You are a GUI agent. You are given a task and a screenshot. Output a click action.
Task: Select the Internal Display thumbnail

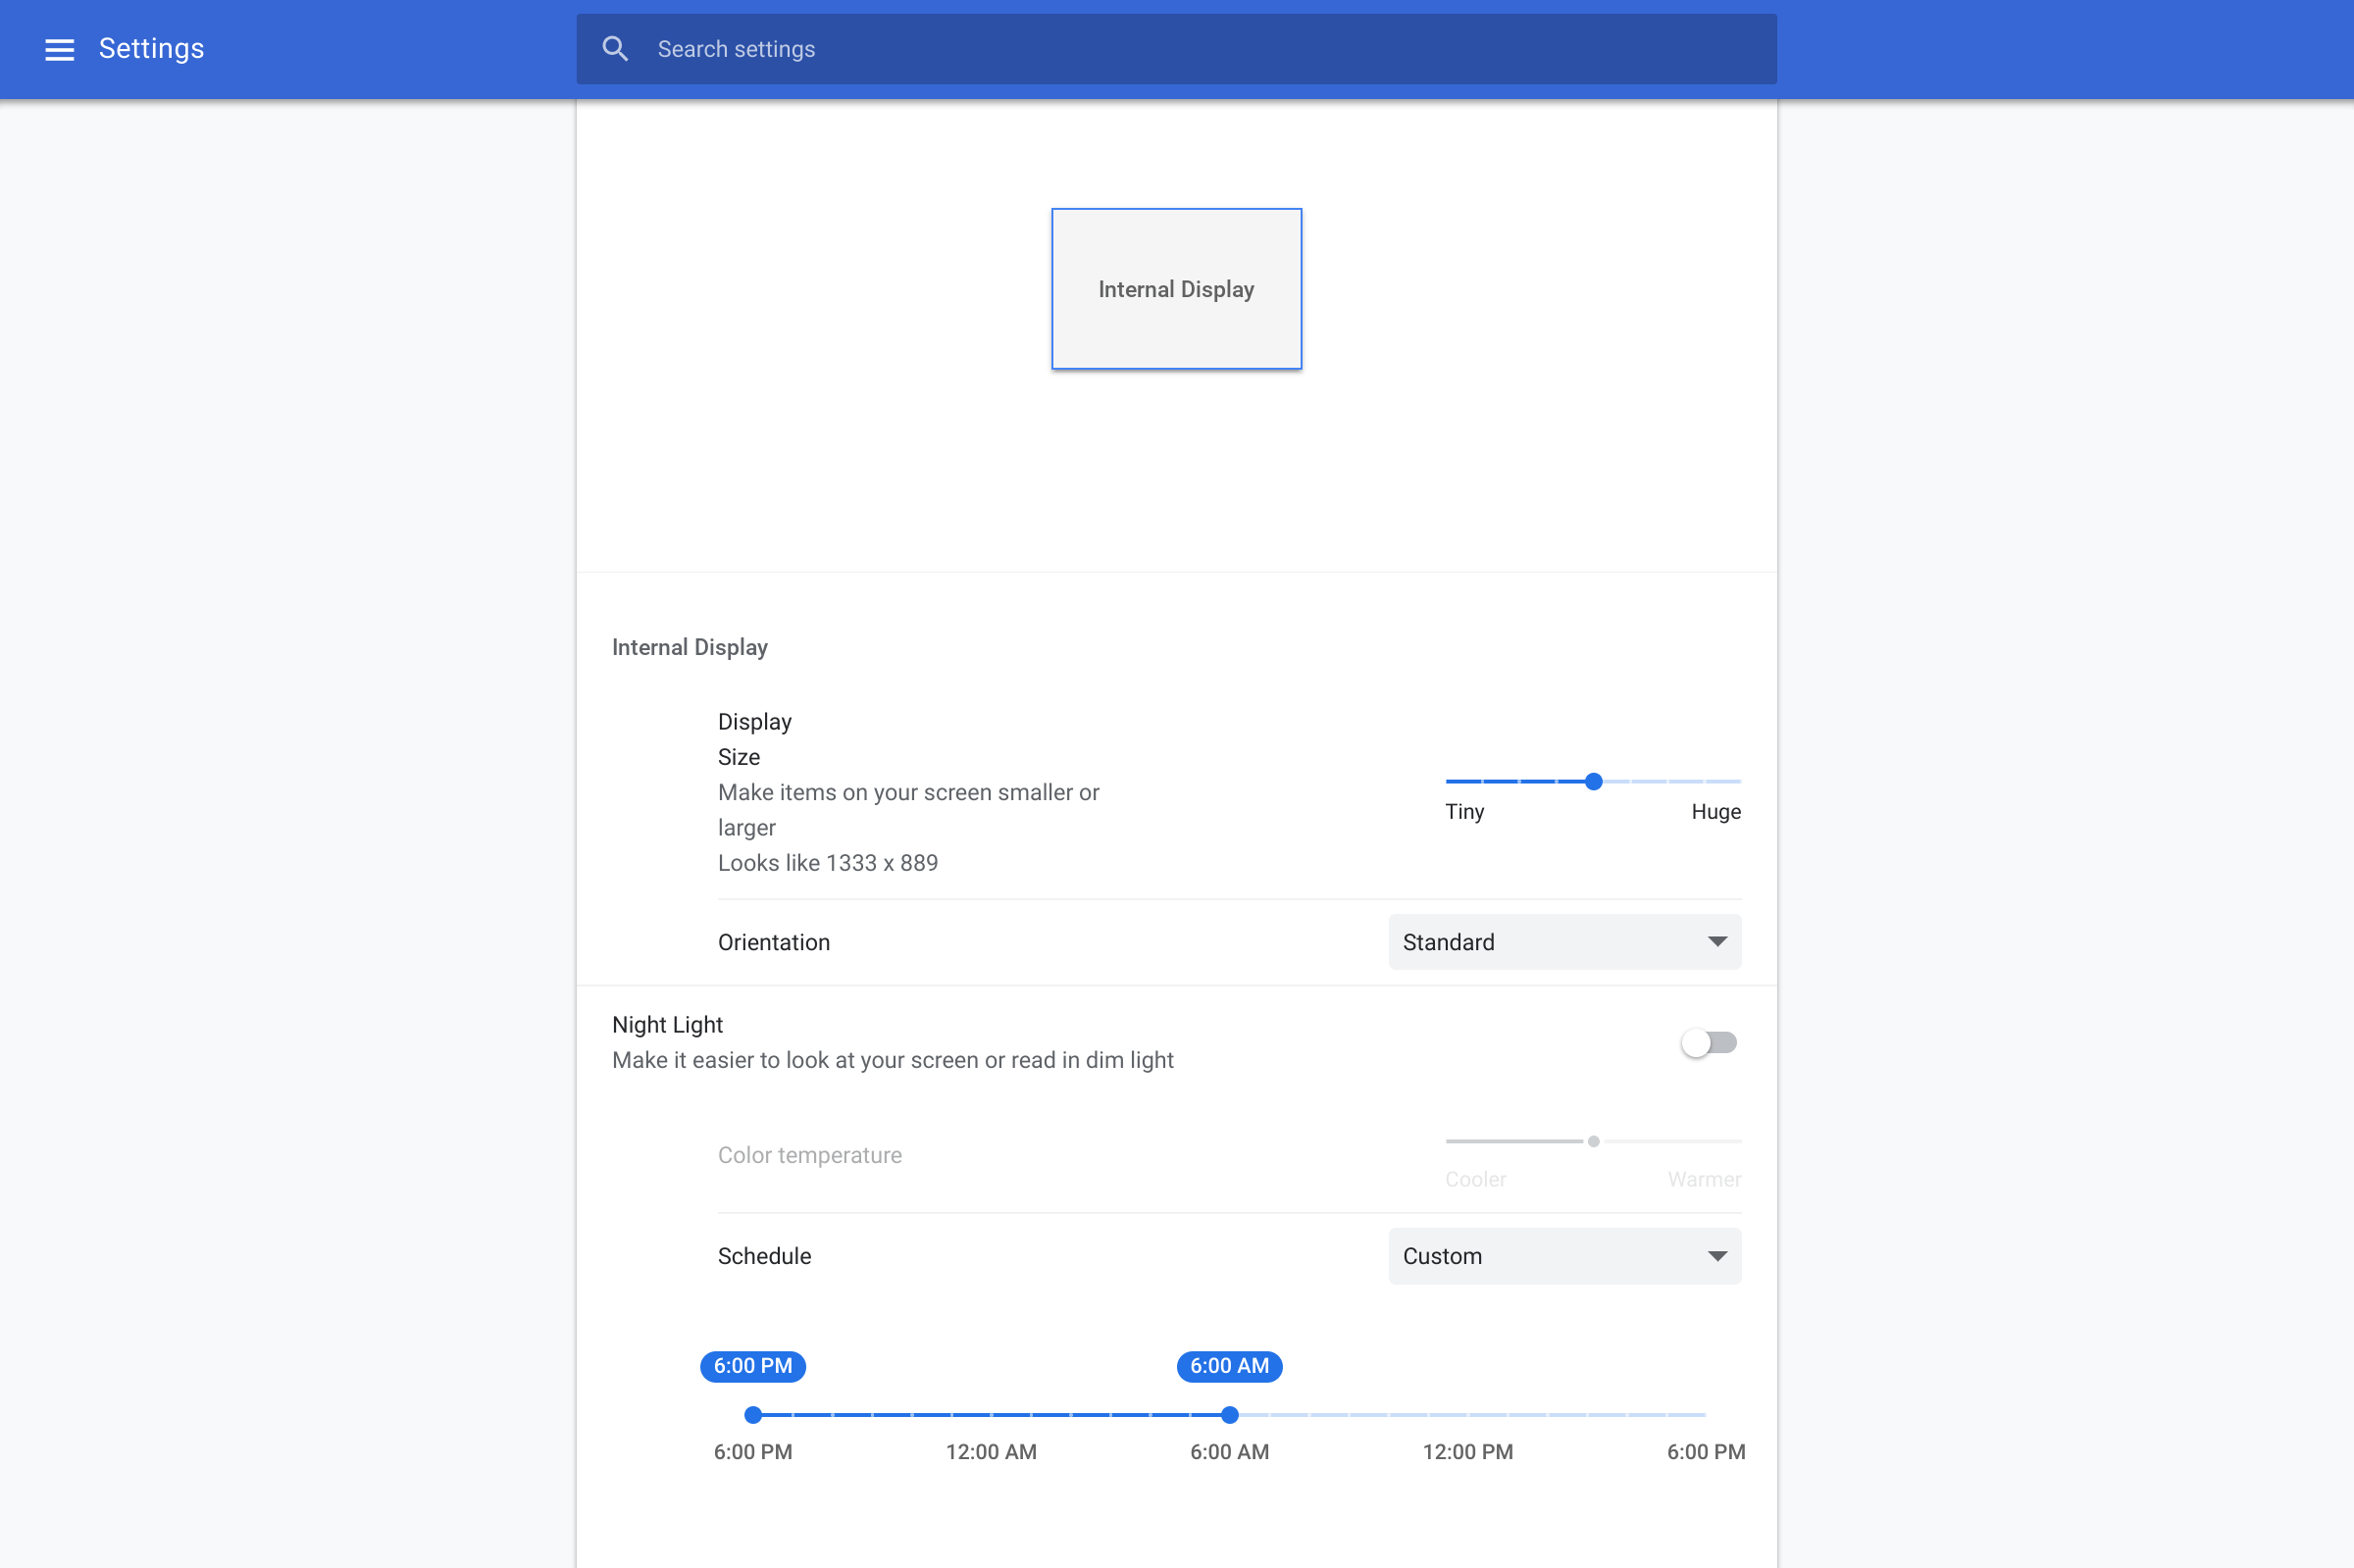1176,289
